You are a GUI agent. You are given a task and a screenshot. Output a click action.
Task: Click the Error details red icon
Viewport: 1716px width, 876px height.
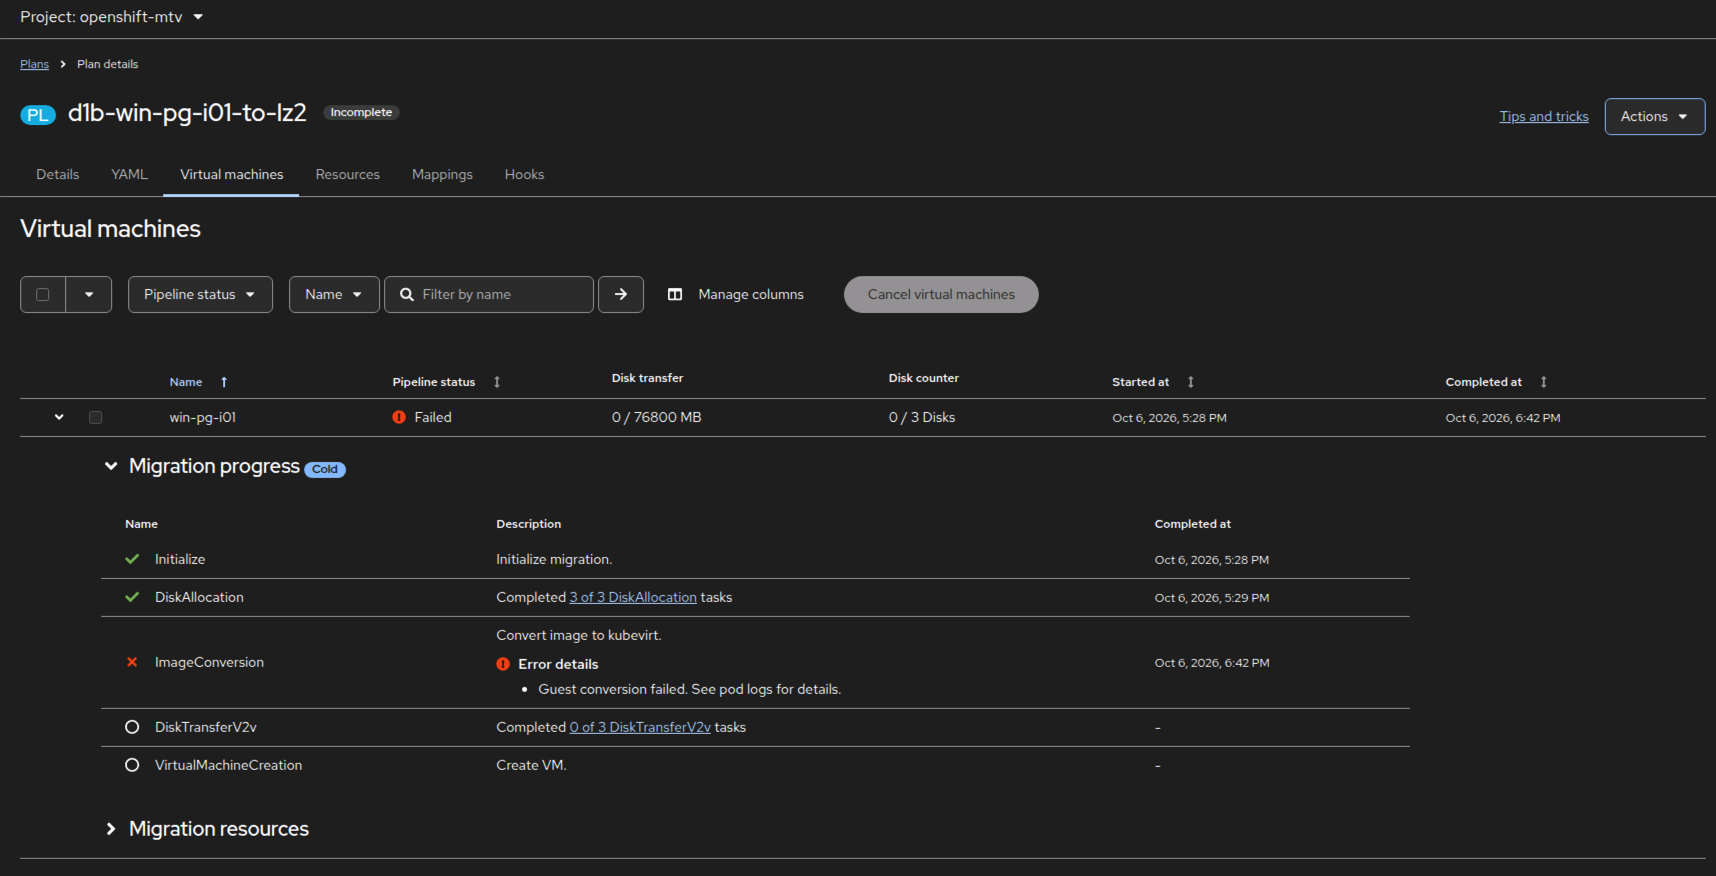(503, 664)
